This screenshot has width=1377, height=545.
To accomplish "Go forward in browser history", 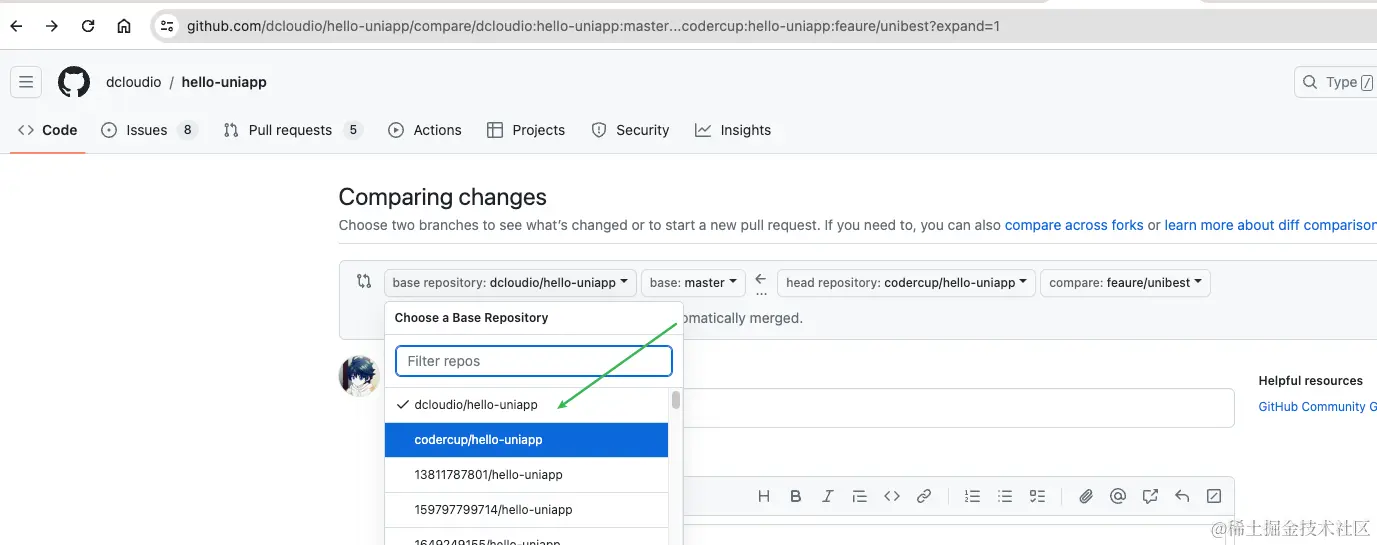I will 52,26.
